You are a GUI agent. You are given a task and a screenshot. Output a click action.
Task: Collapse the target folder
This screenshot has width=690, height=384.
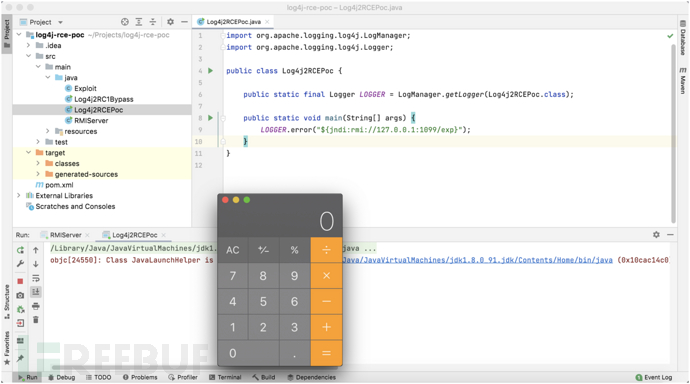pos(29,153)
